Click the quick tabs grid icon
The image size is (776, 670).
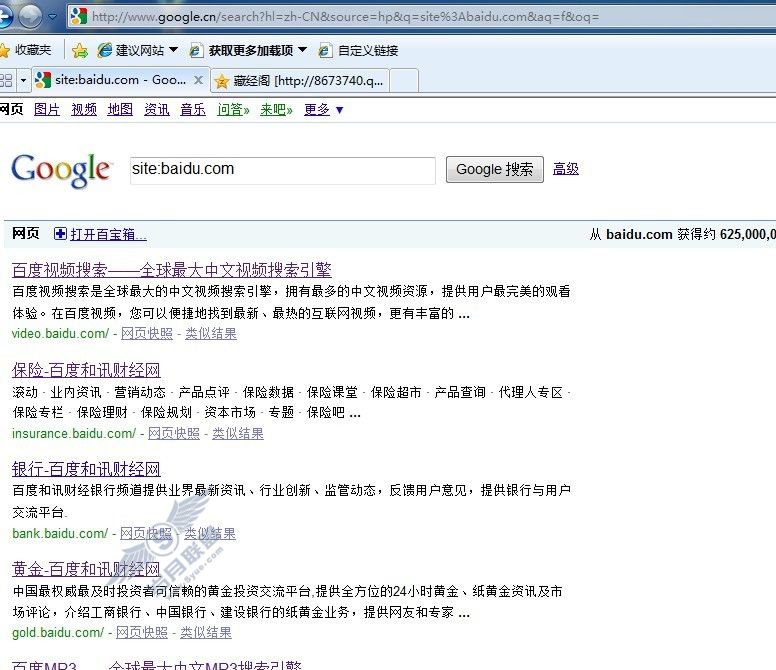point(6,80)
